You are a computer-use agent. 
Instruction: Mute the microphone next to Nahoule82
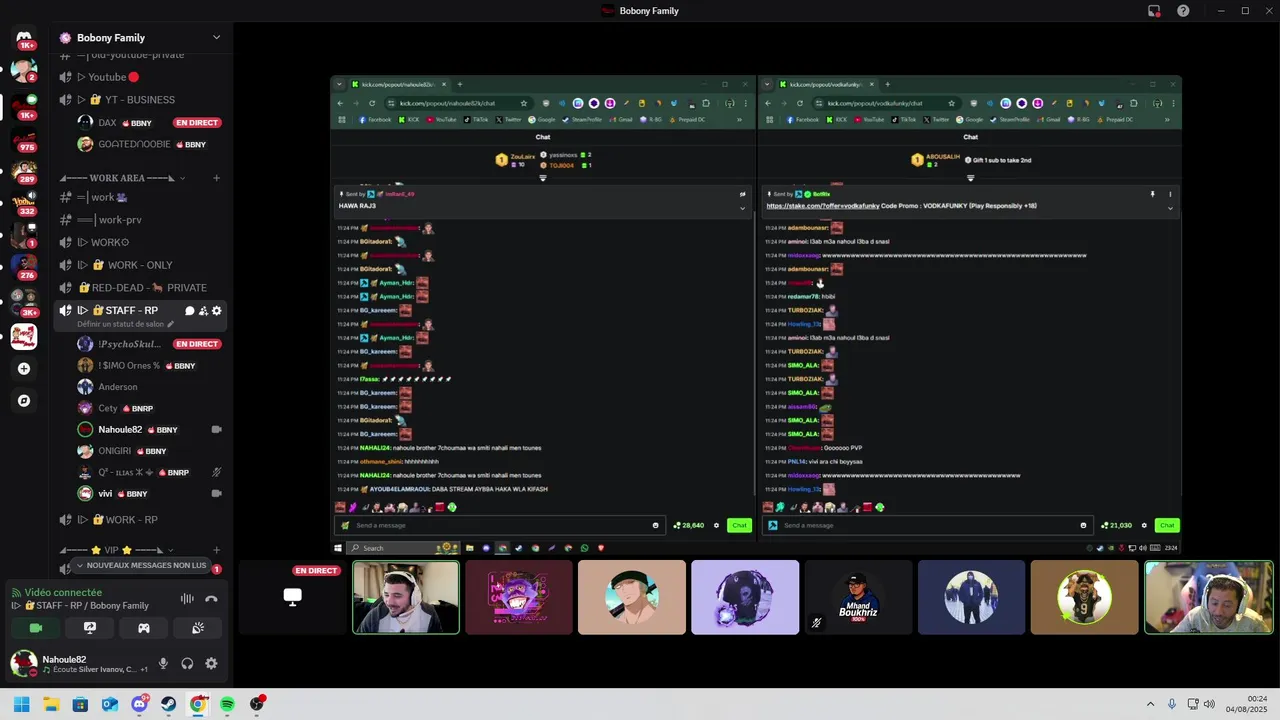163,663
